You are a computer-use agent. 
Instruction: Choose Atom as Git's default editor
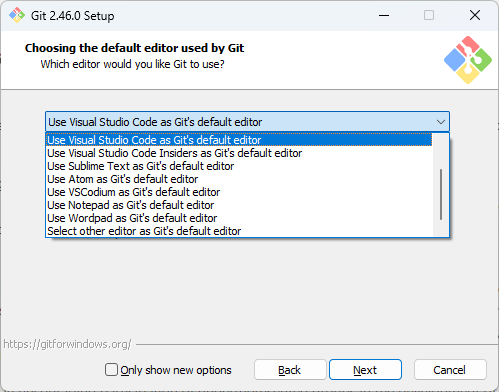(239, 179)
